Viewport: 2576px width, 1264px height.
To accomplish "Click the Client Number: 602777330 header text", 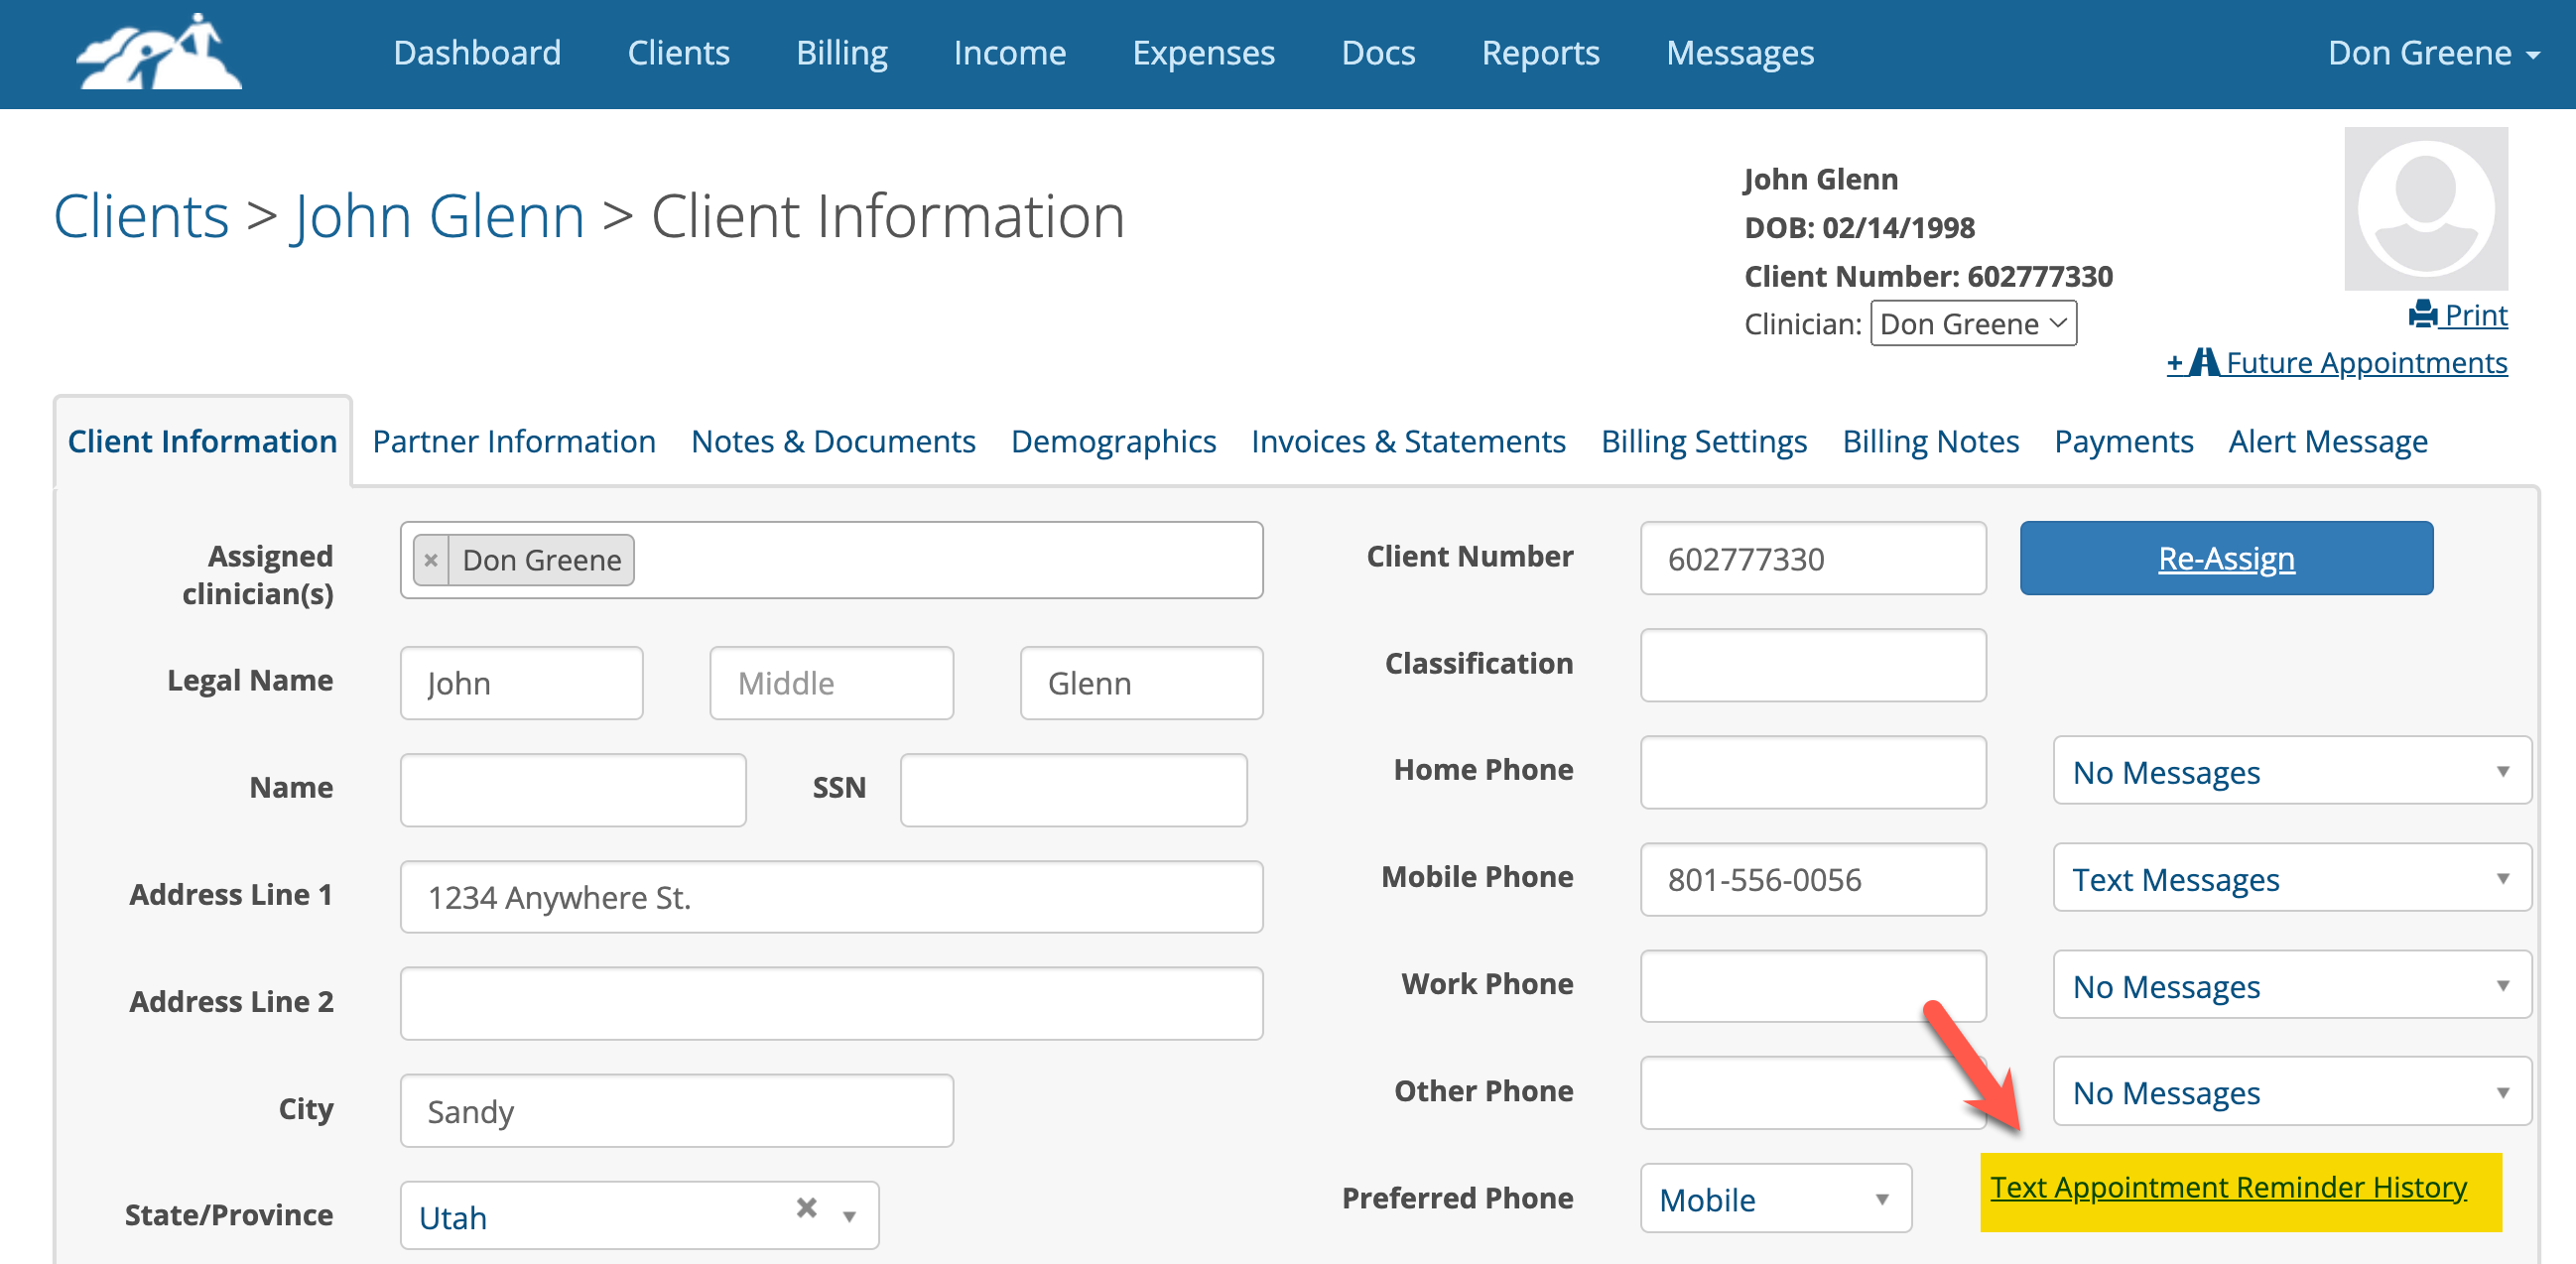I will pos(1928,276).
